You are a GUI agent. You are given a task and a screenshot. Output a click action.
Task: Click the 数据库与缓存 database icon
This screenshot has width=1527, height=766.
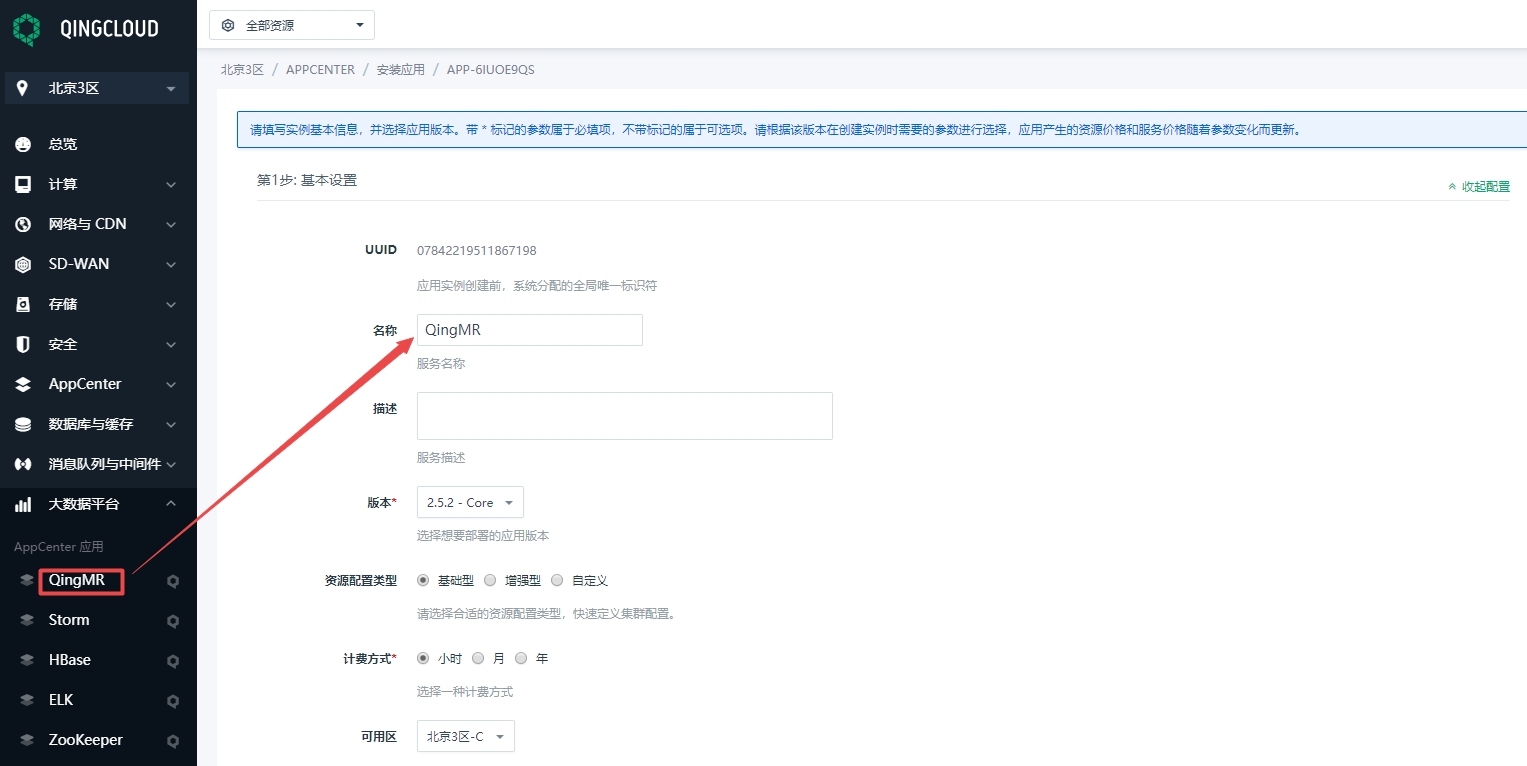pos(23,424)
